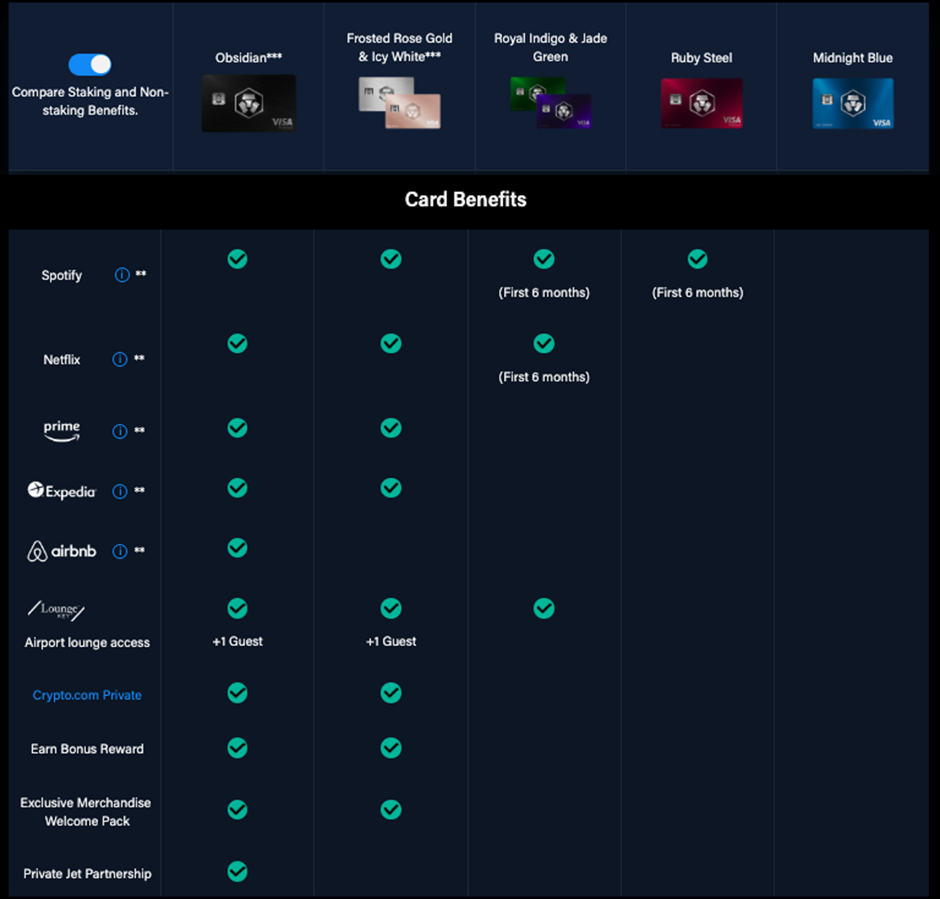Select the Frosted Rose Gold & Icy White card image
940x899 pixels.
tap(399, 102)
